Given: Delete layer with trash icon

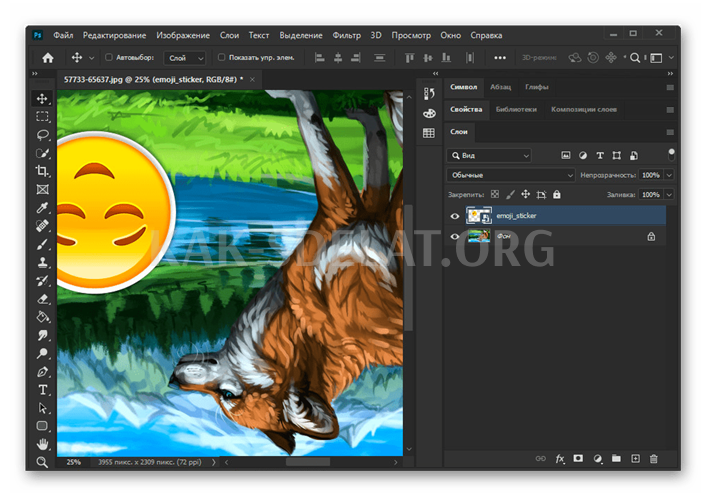Looking at the screenshot, I should [x=654, y=459].
